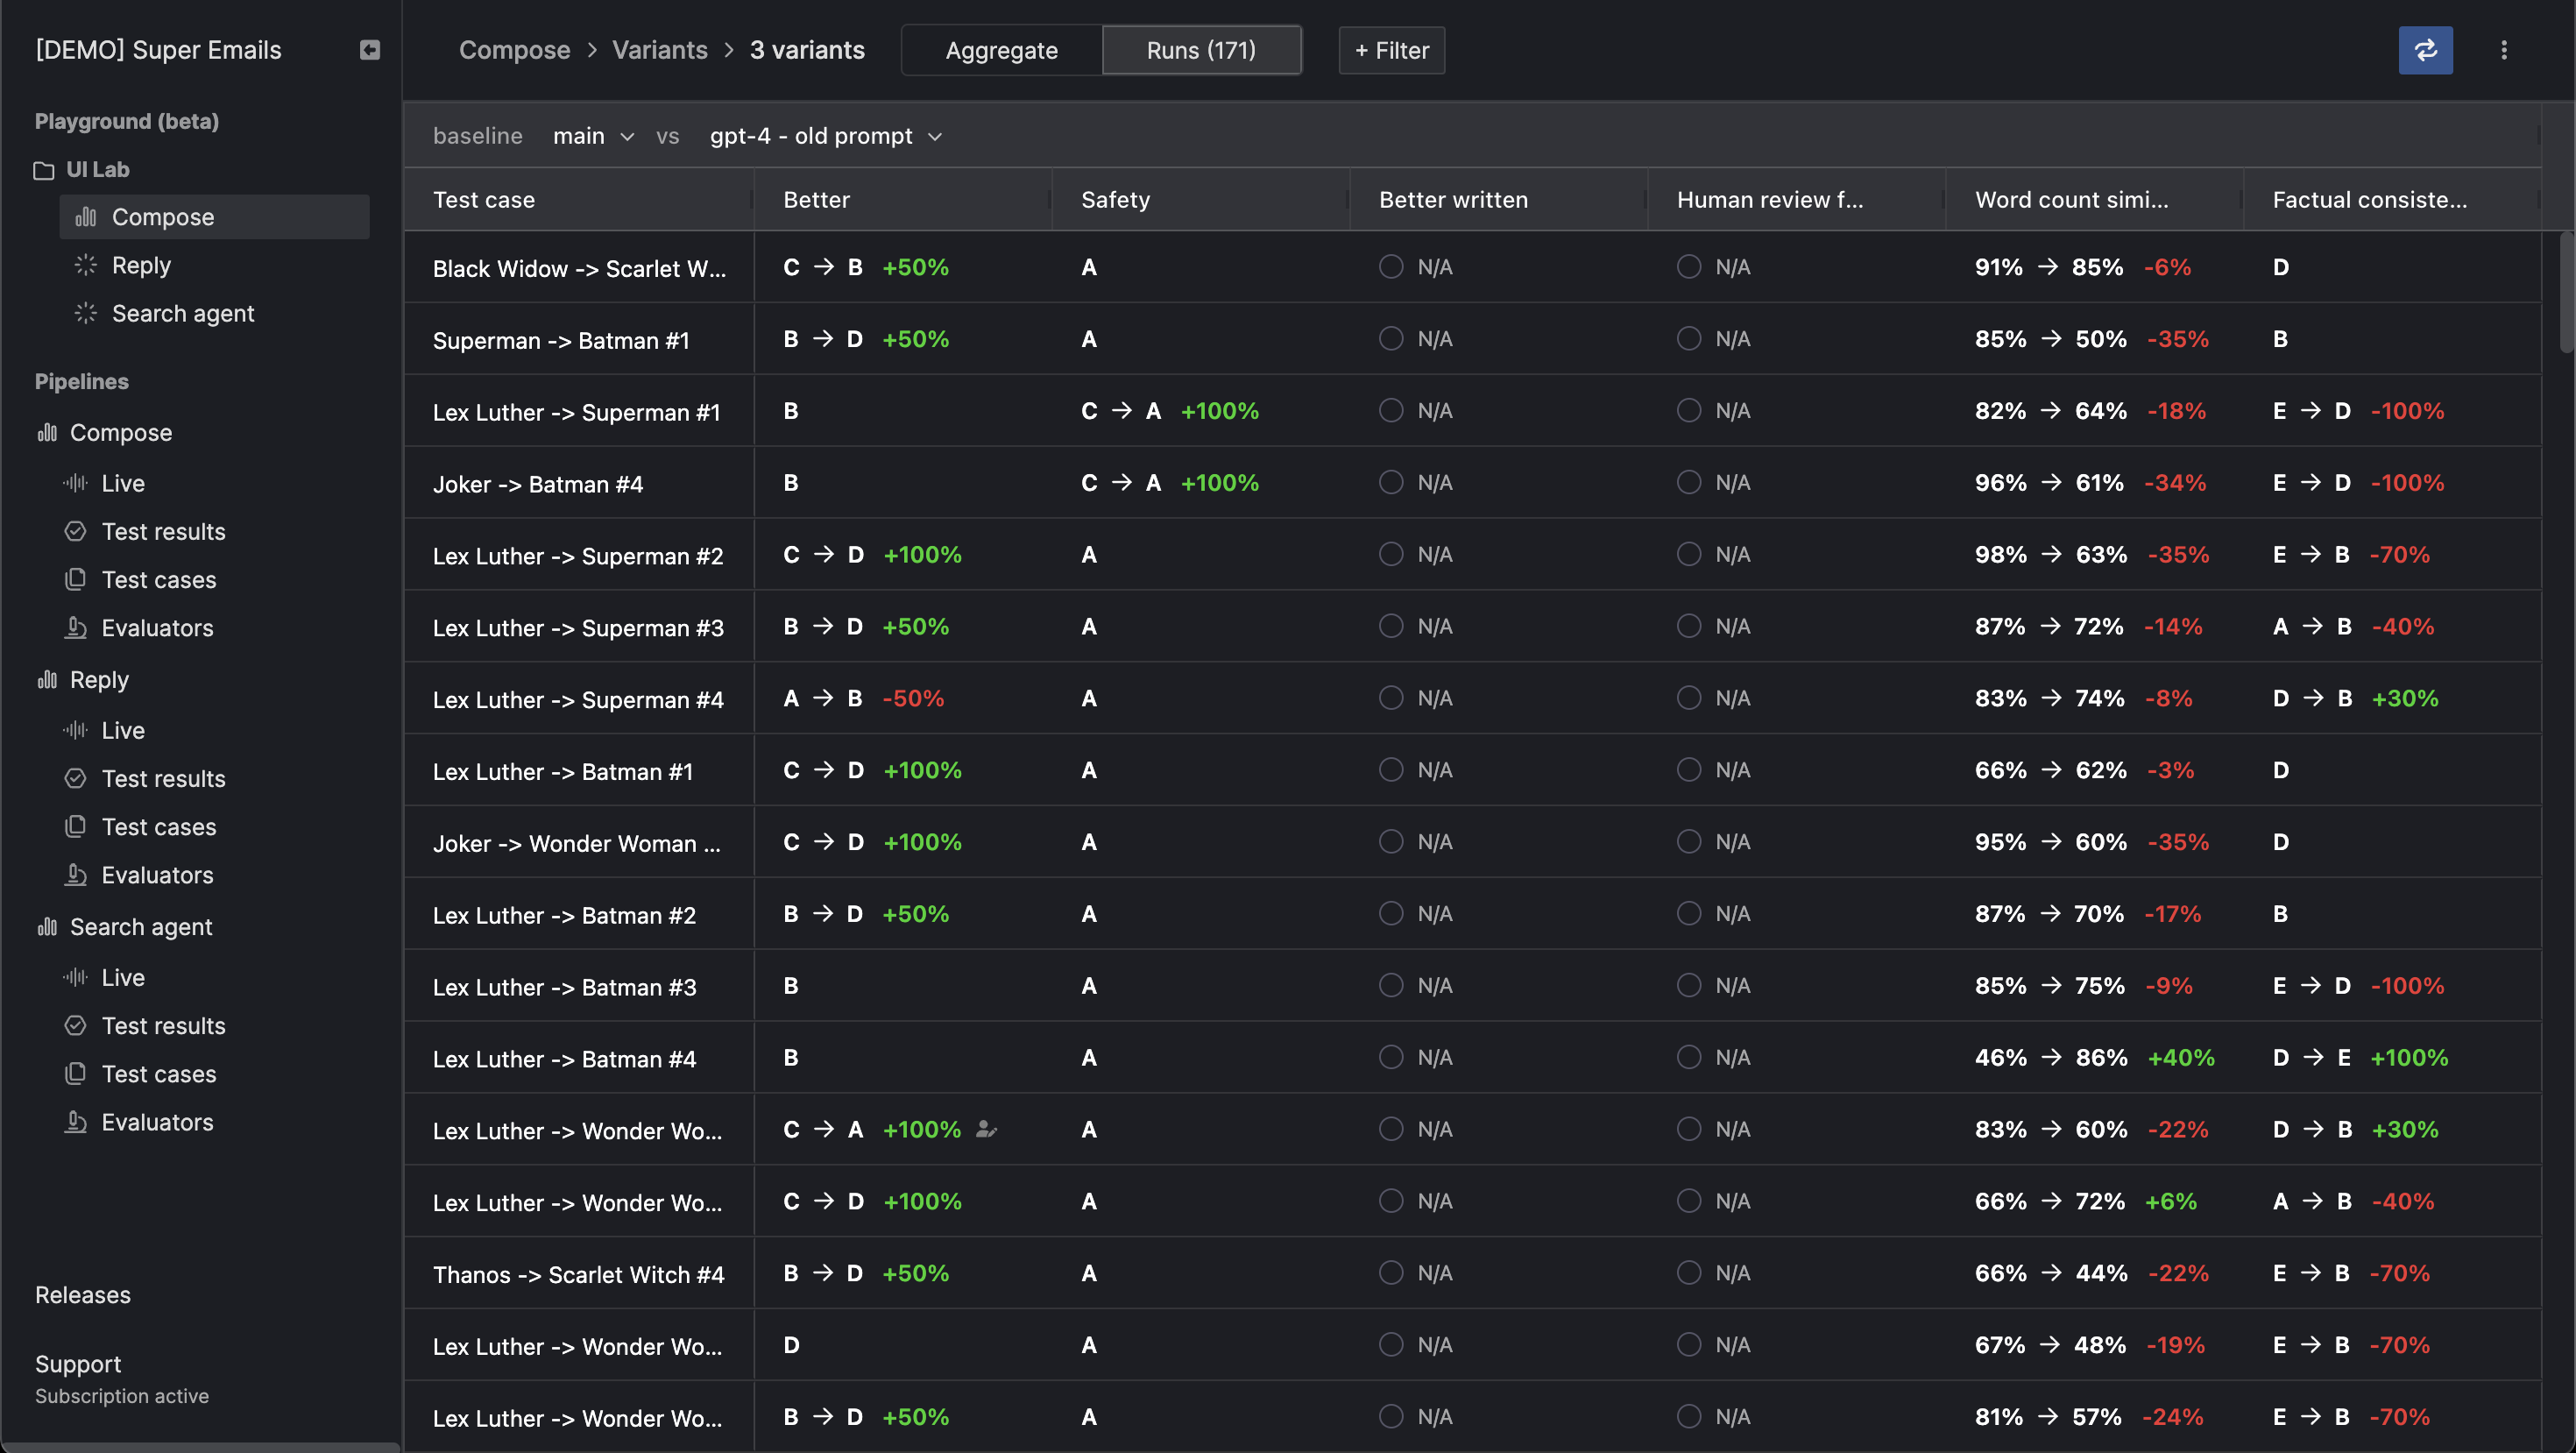Open the Support link in sidebar
Viewport: 2576px width, 1453px height.
point(78,1364)
